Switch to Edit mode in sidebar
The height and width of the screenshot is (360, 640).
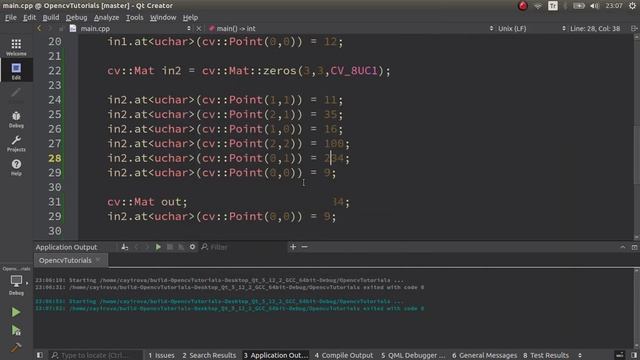[x=16, y=71]
